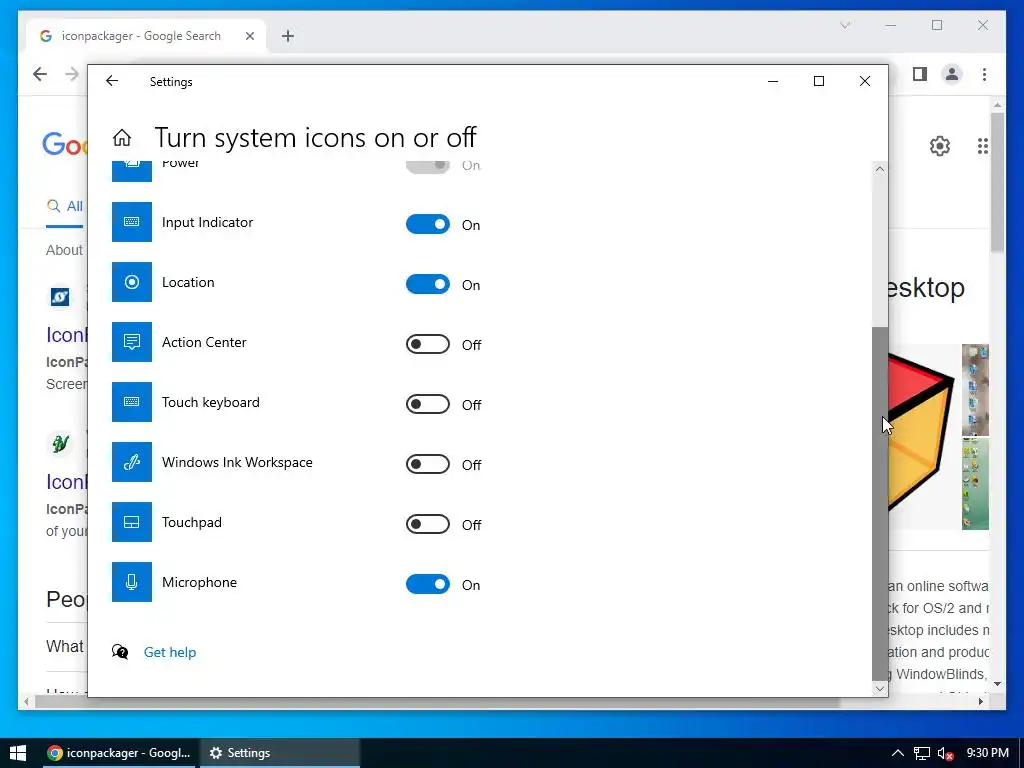Viewport: 1024px width, 768px height.
Task: Click the disabled Power toggle
Action: click(x=428, y=167)
